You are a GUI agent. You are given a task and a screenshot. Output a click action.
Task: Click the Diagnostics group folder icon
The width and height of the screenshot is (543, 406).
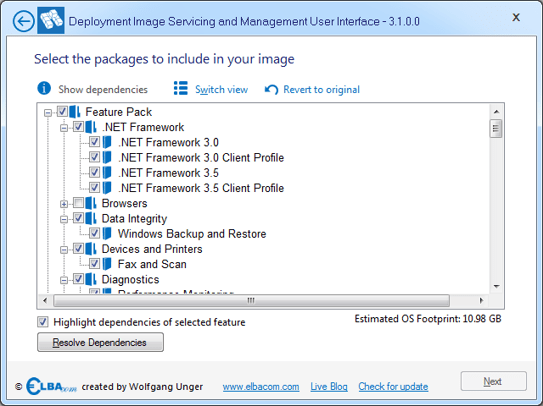pos(91,279)
